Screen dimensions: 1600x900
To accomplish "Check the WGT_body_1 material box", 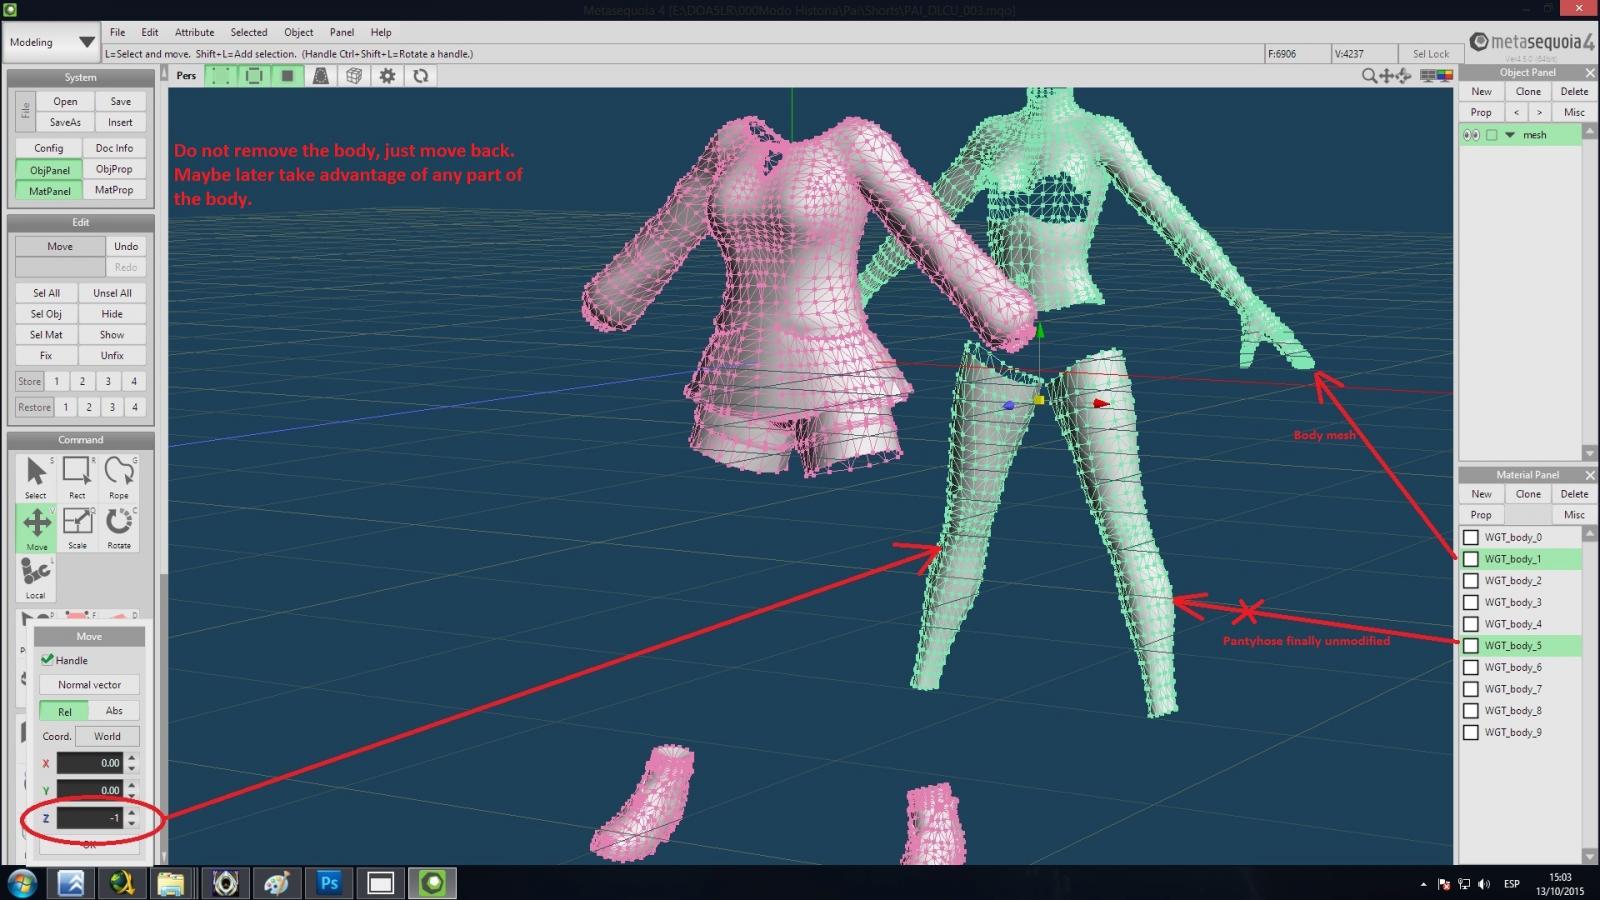I will (x=1471, y=559).
